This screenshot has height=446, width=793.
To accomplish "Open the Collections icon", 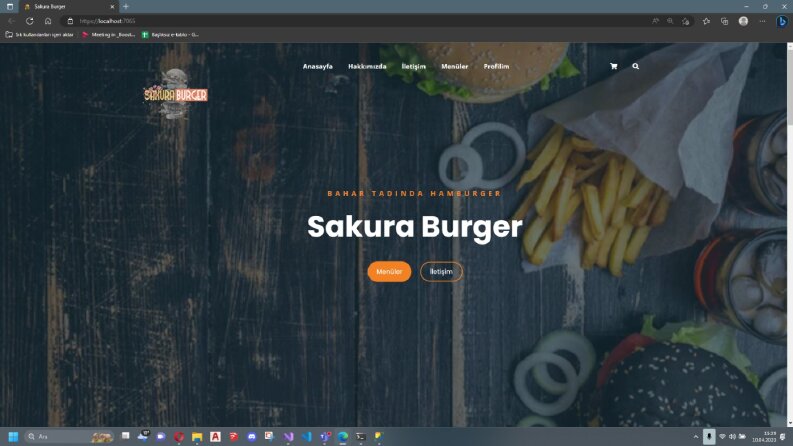I will coord(725,21).
